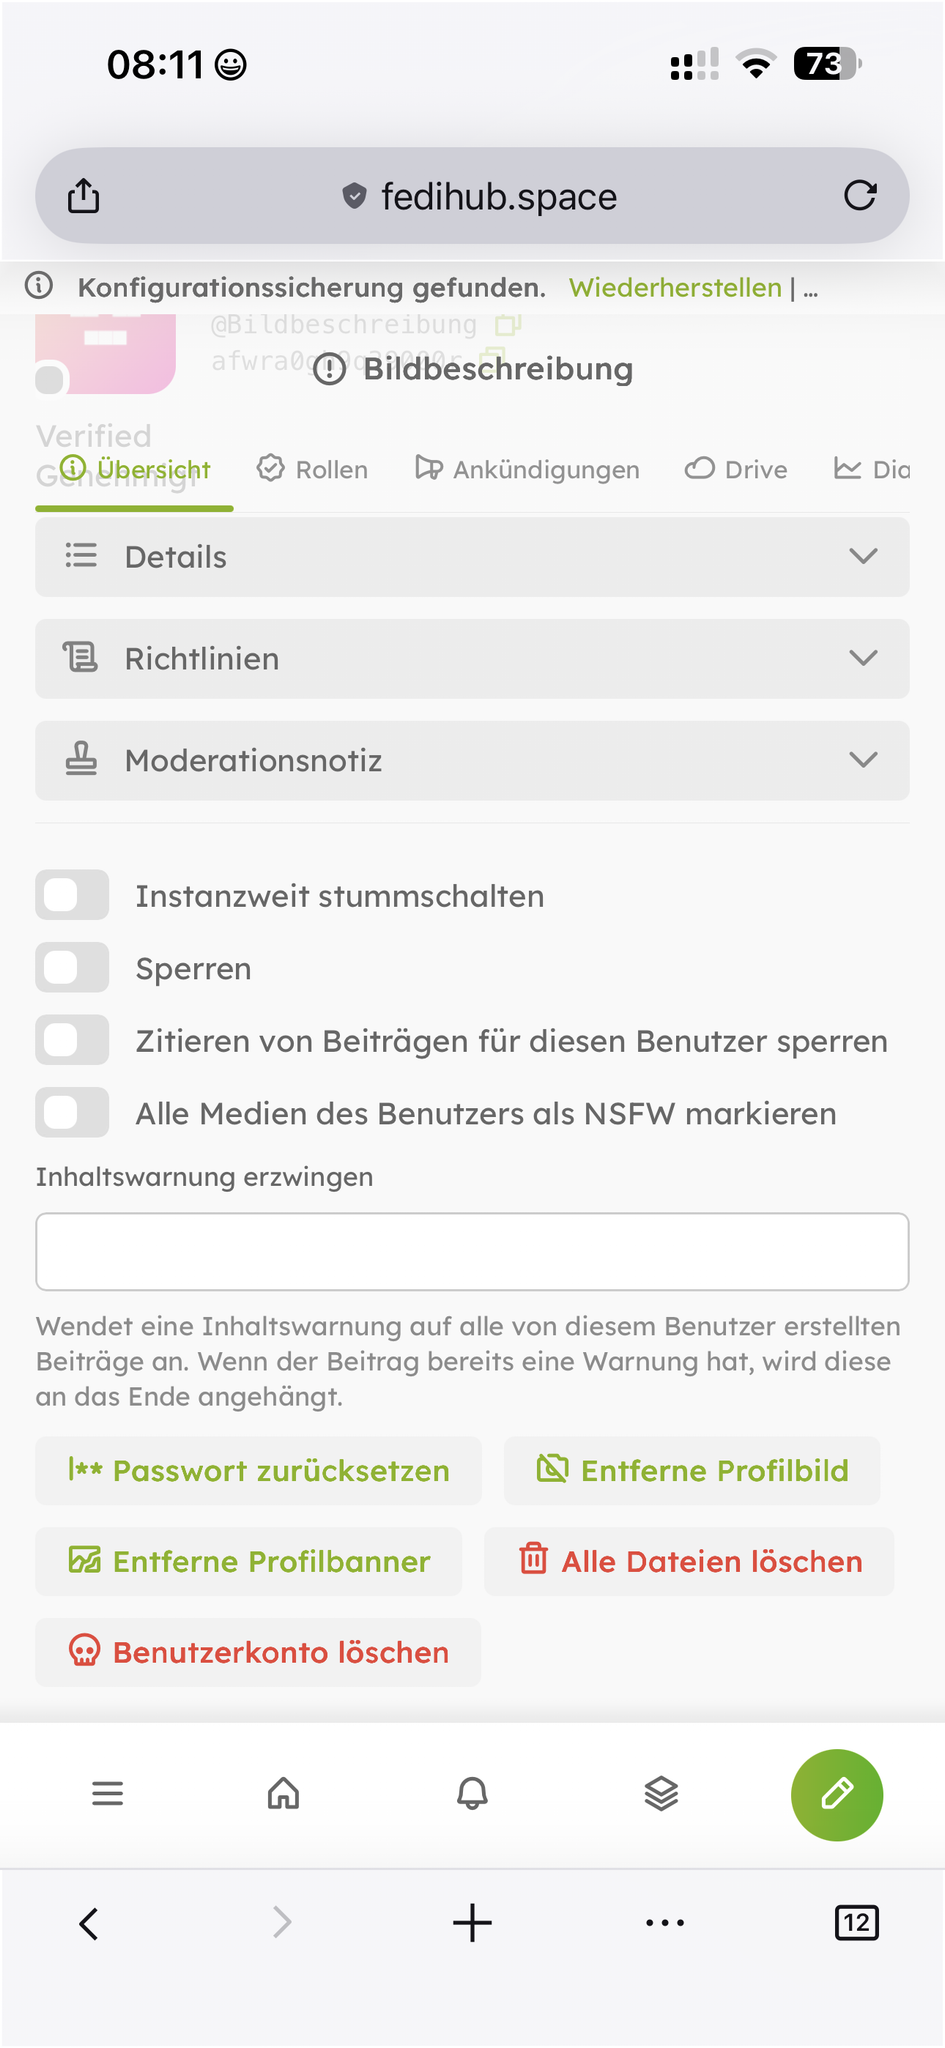Click the Wiederherstellen link
Image resolution: width=945 pixels, height=2048 pixels.
[675, 288]
